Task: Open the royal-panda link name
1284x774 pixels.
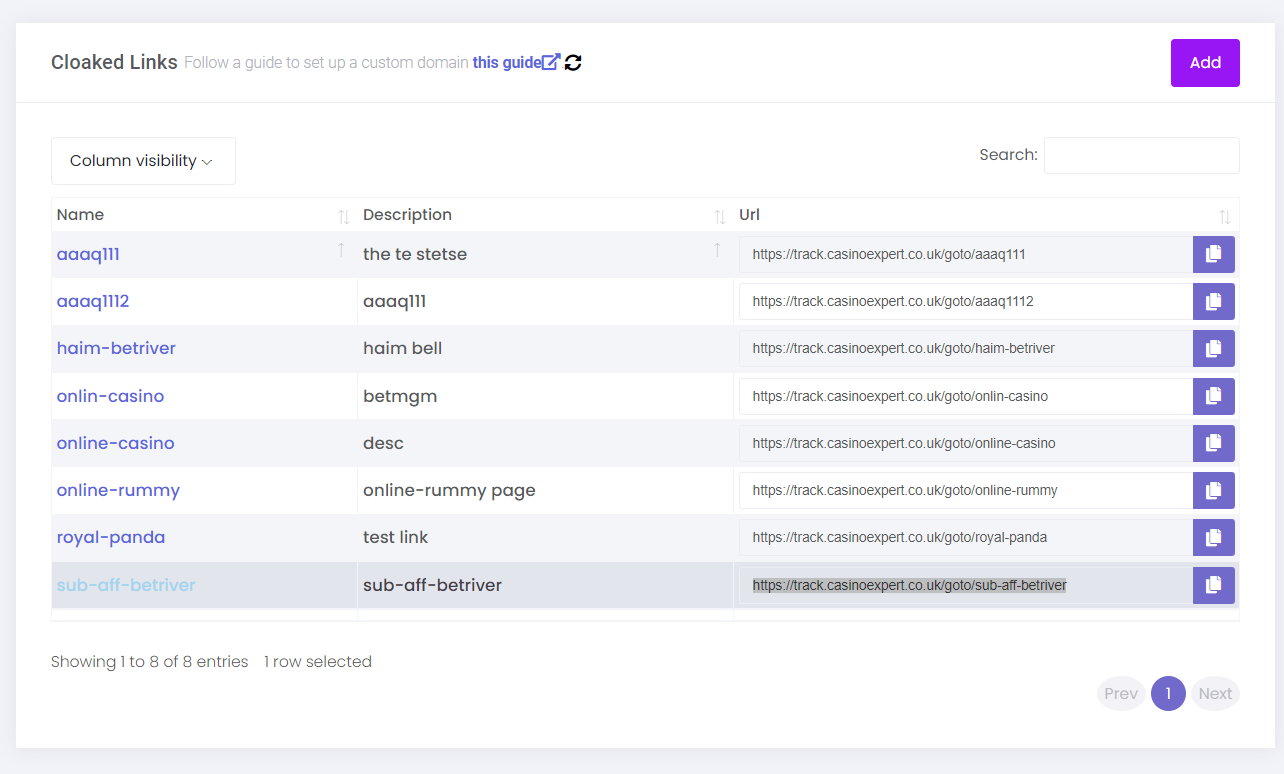Action: point(111,537)
